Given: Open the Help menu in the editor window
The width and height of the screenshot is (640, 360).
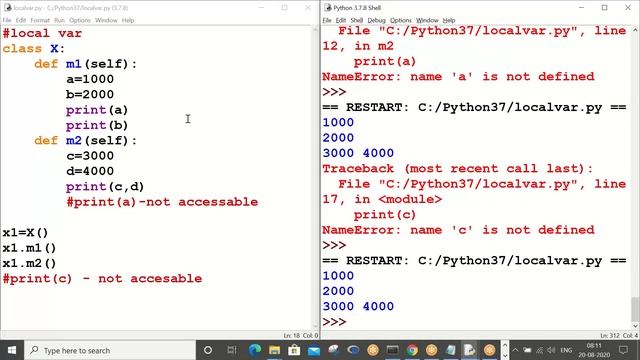Looking at the screenshot, I should (x=128, y=20).
